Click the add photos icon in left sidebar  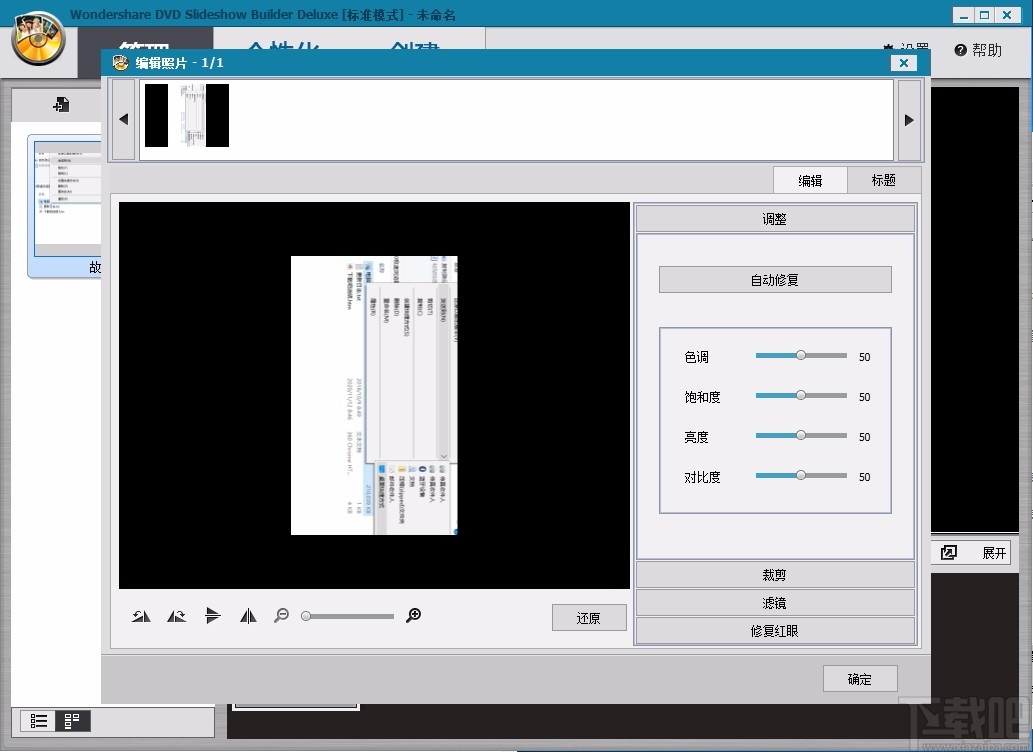(x=60, y=104)
